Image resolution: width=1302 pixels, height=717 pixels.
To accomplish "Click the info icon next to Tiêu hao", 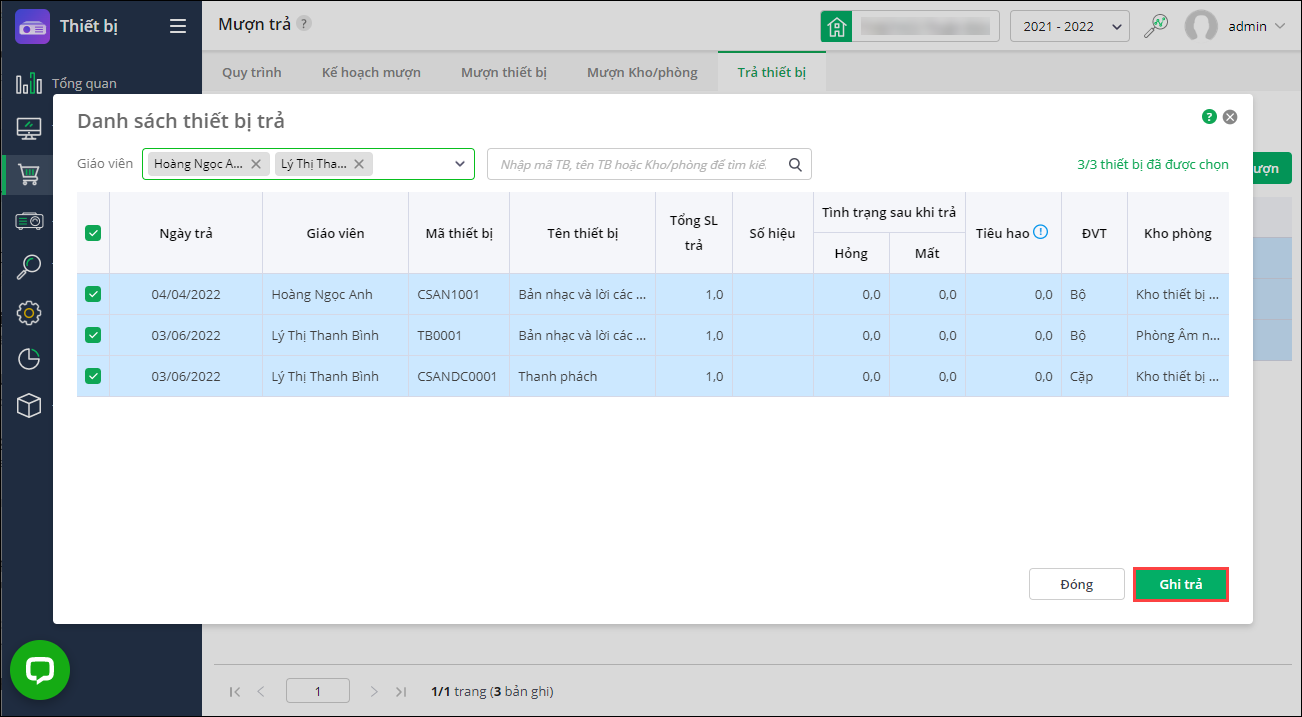I will click(1041, 232).
